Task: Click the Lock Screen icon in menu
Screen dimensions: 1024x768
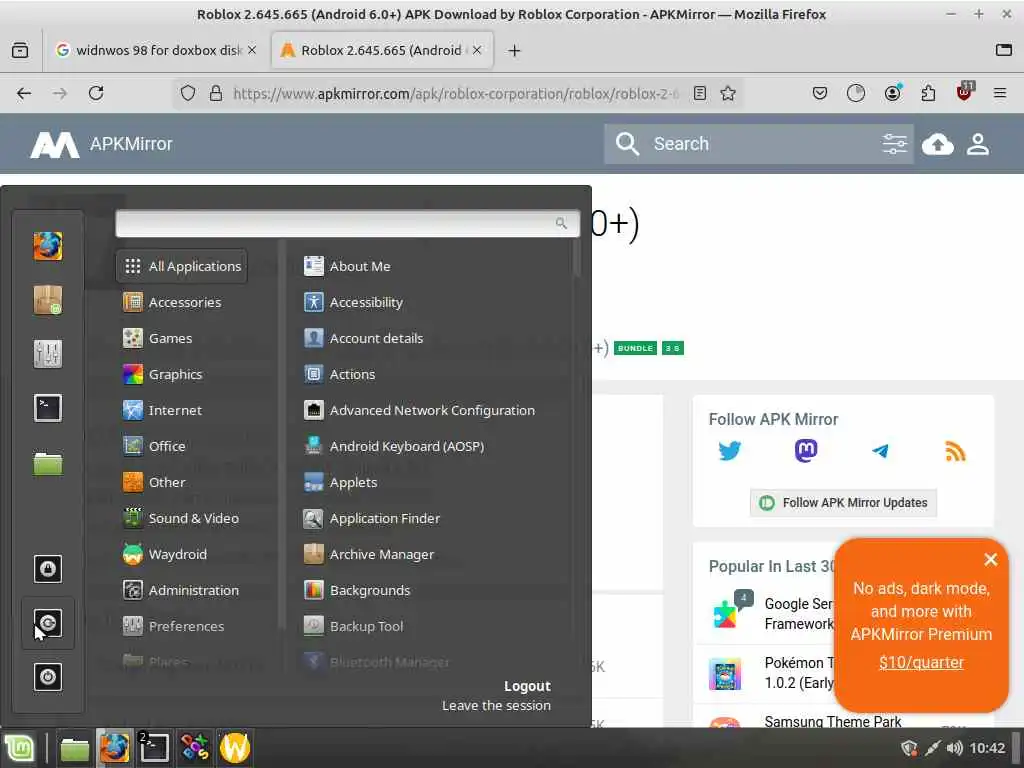Action: click(x=48, y=569)
